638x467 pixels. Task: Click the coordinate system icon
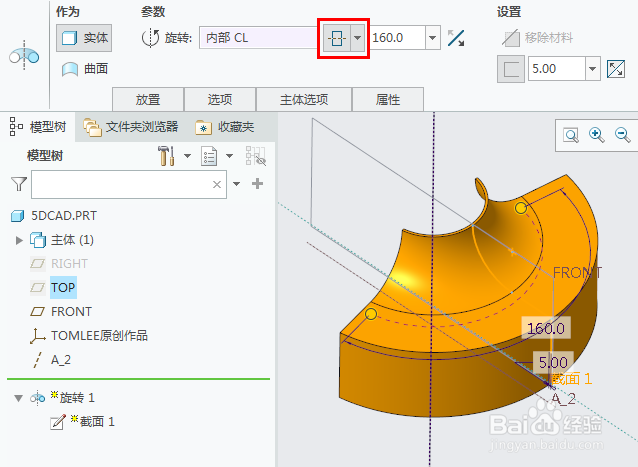point(37,336)
